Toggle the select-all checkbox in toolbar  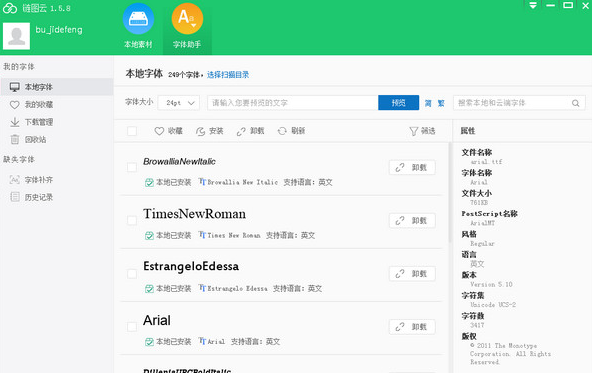(132, 131)
